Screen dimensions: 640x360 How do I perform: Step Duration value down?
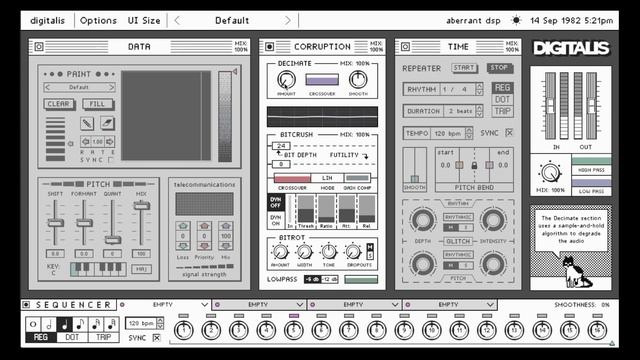pos(480,114)
